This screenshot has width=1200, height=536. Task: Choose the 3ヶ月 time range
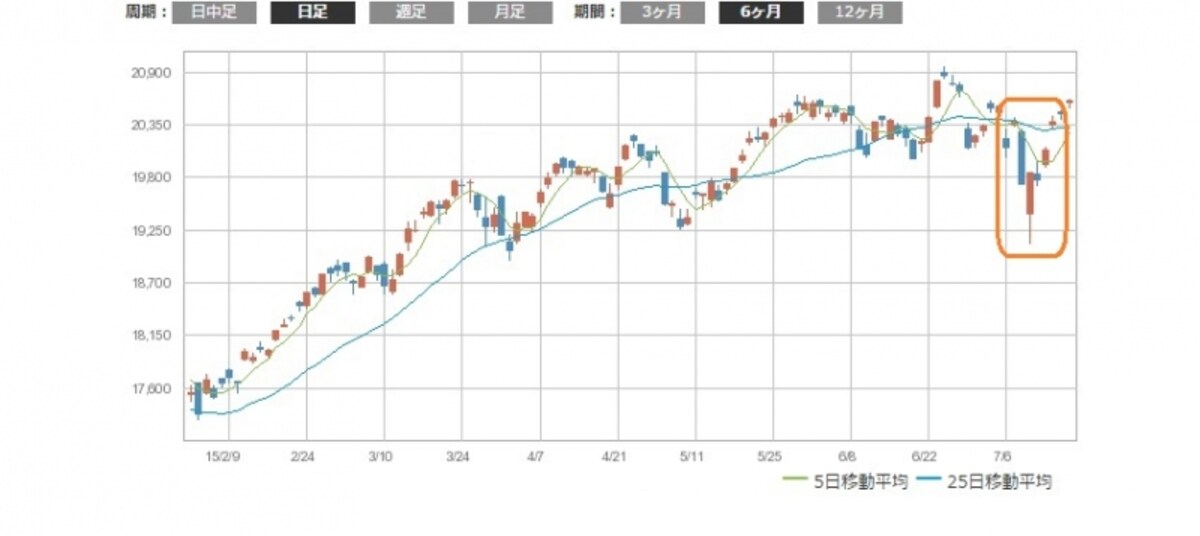(x=662, y=13)
